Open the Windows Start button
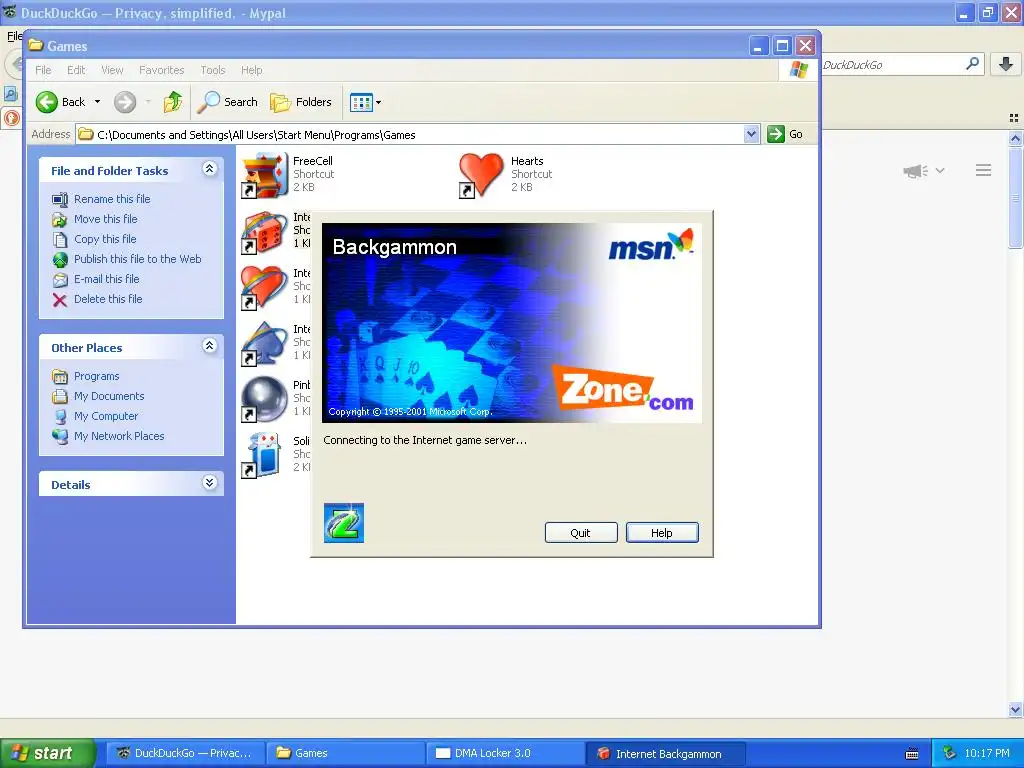 coord(47,753)
